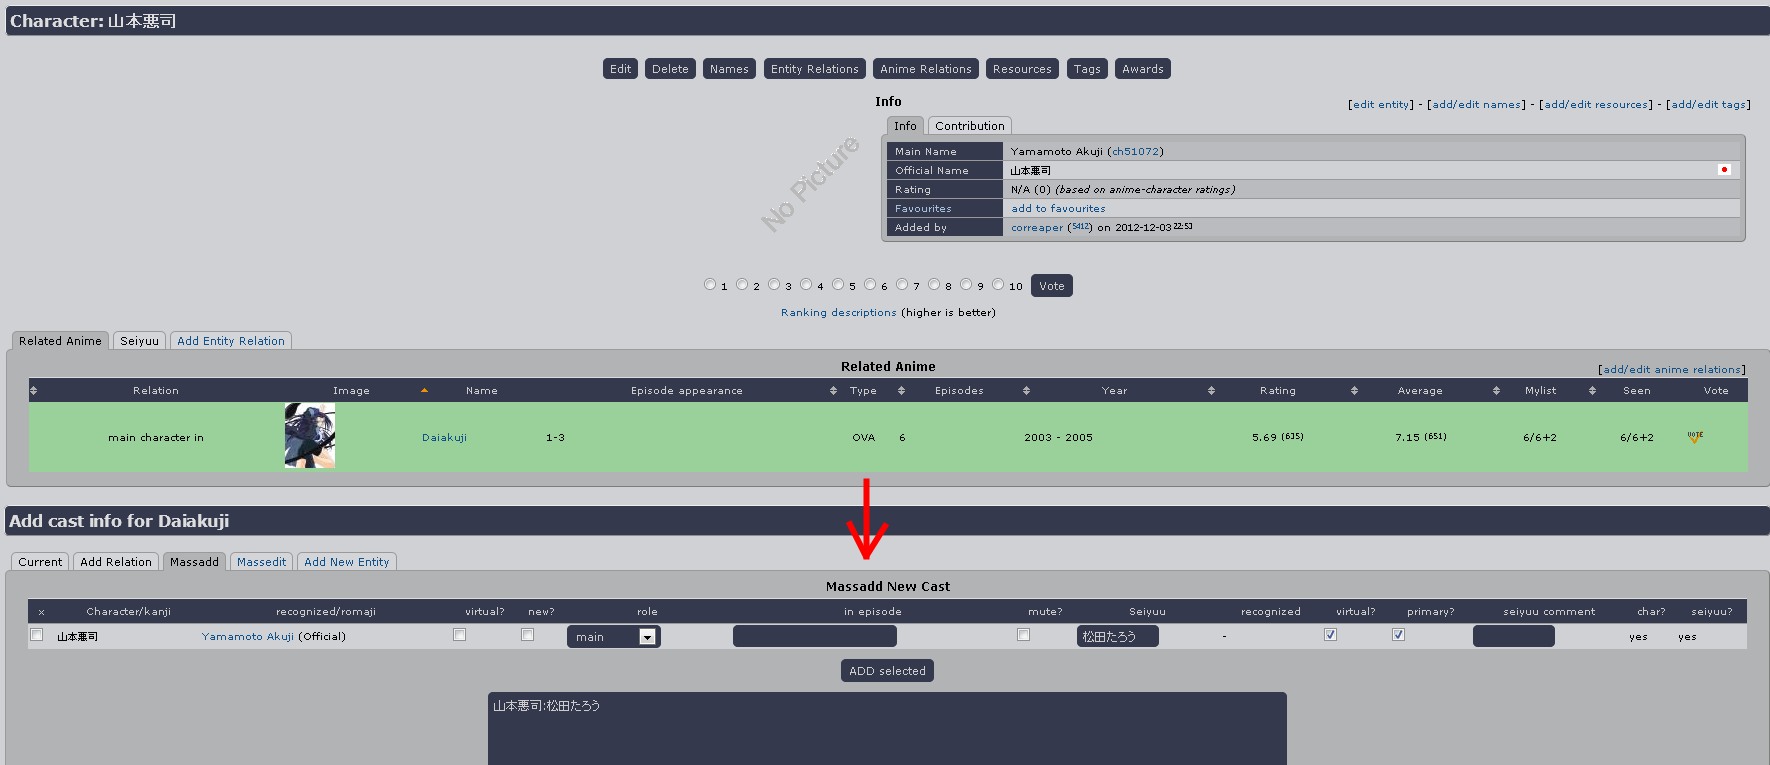This screenshot has height=765, width=1770.
Task: Click the Japanese flag icon beside Official Name
Action: click(1723, 170)
